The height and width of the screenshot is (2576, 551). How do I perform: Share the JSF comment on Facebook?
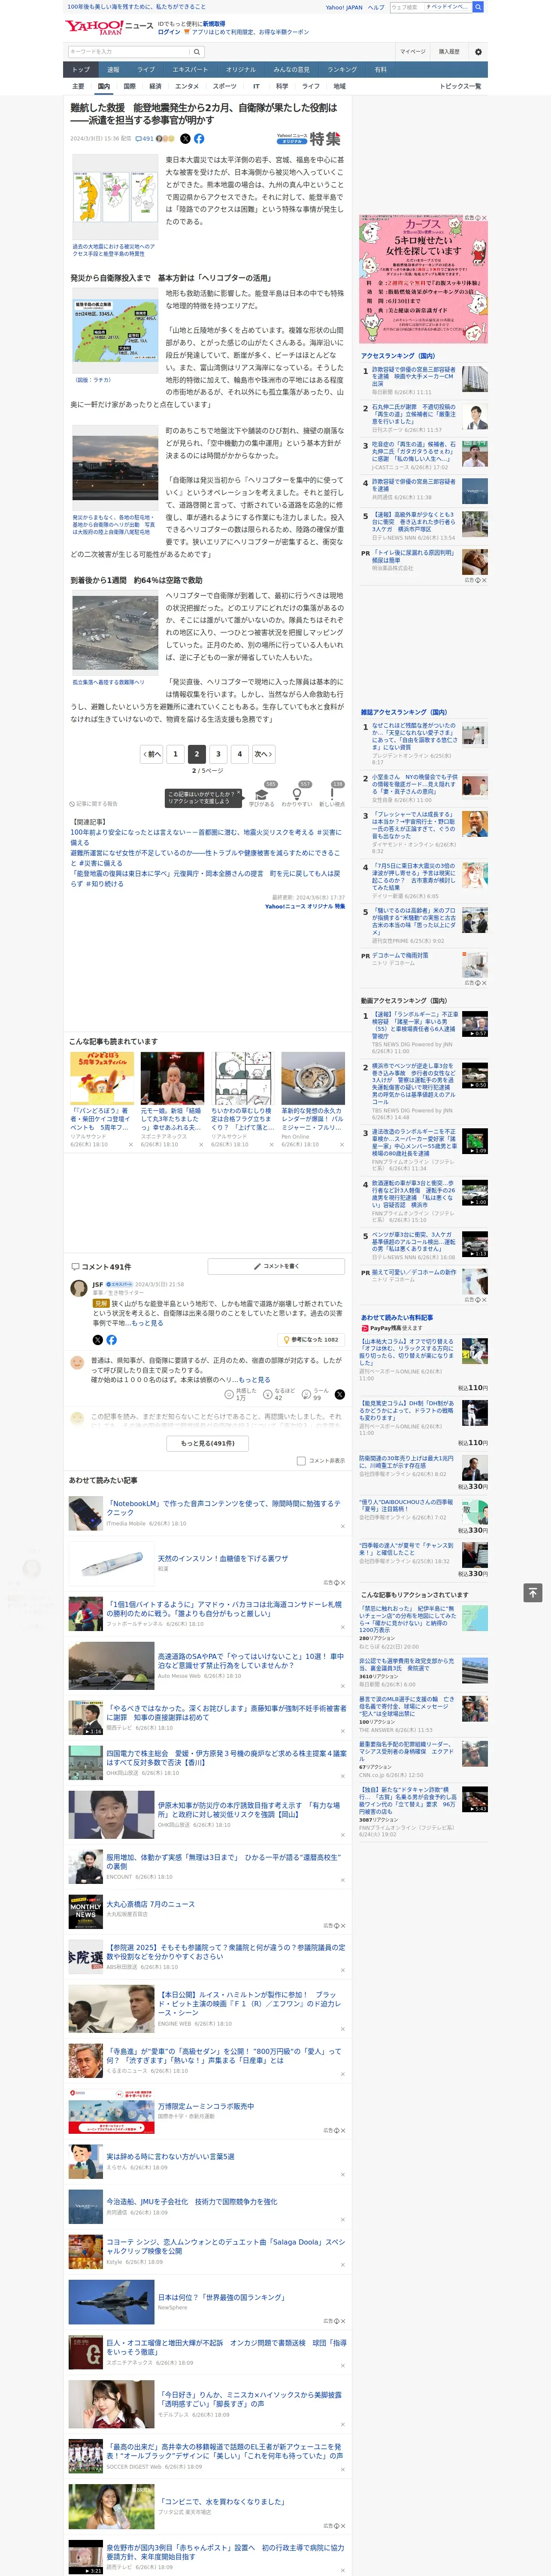[111, 1339]
